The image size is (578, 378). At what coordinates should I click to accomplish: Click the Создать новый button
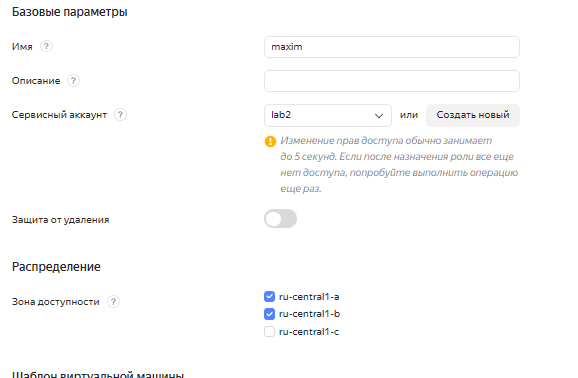[473, 115]
